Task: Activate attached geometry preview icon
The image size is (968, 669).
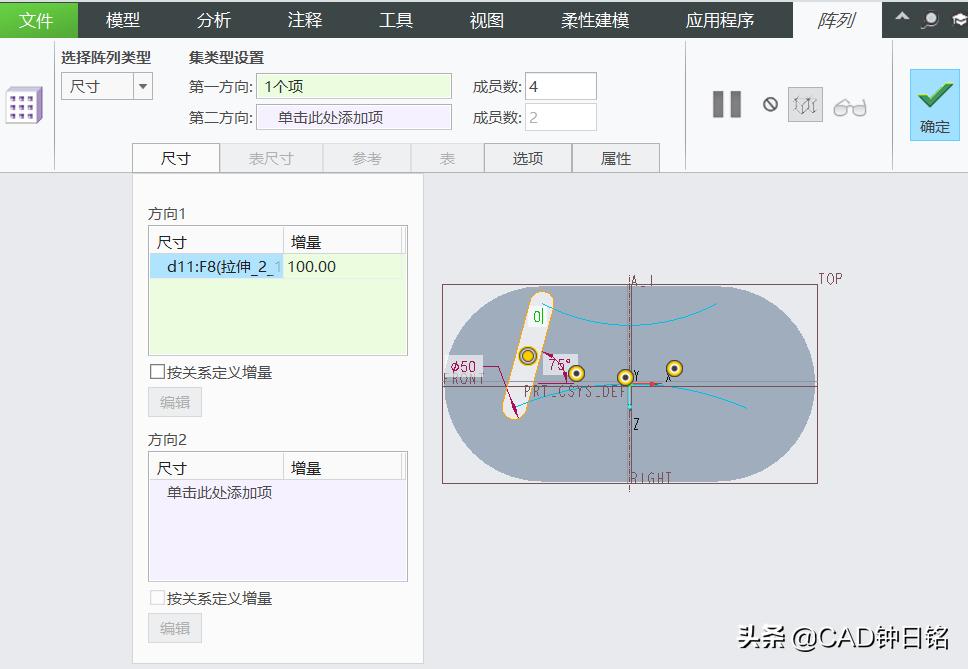Action: click(806, 104)
